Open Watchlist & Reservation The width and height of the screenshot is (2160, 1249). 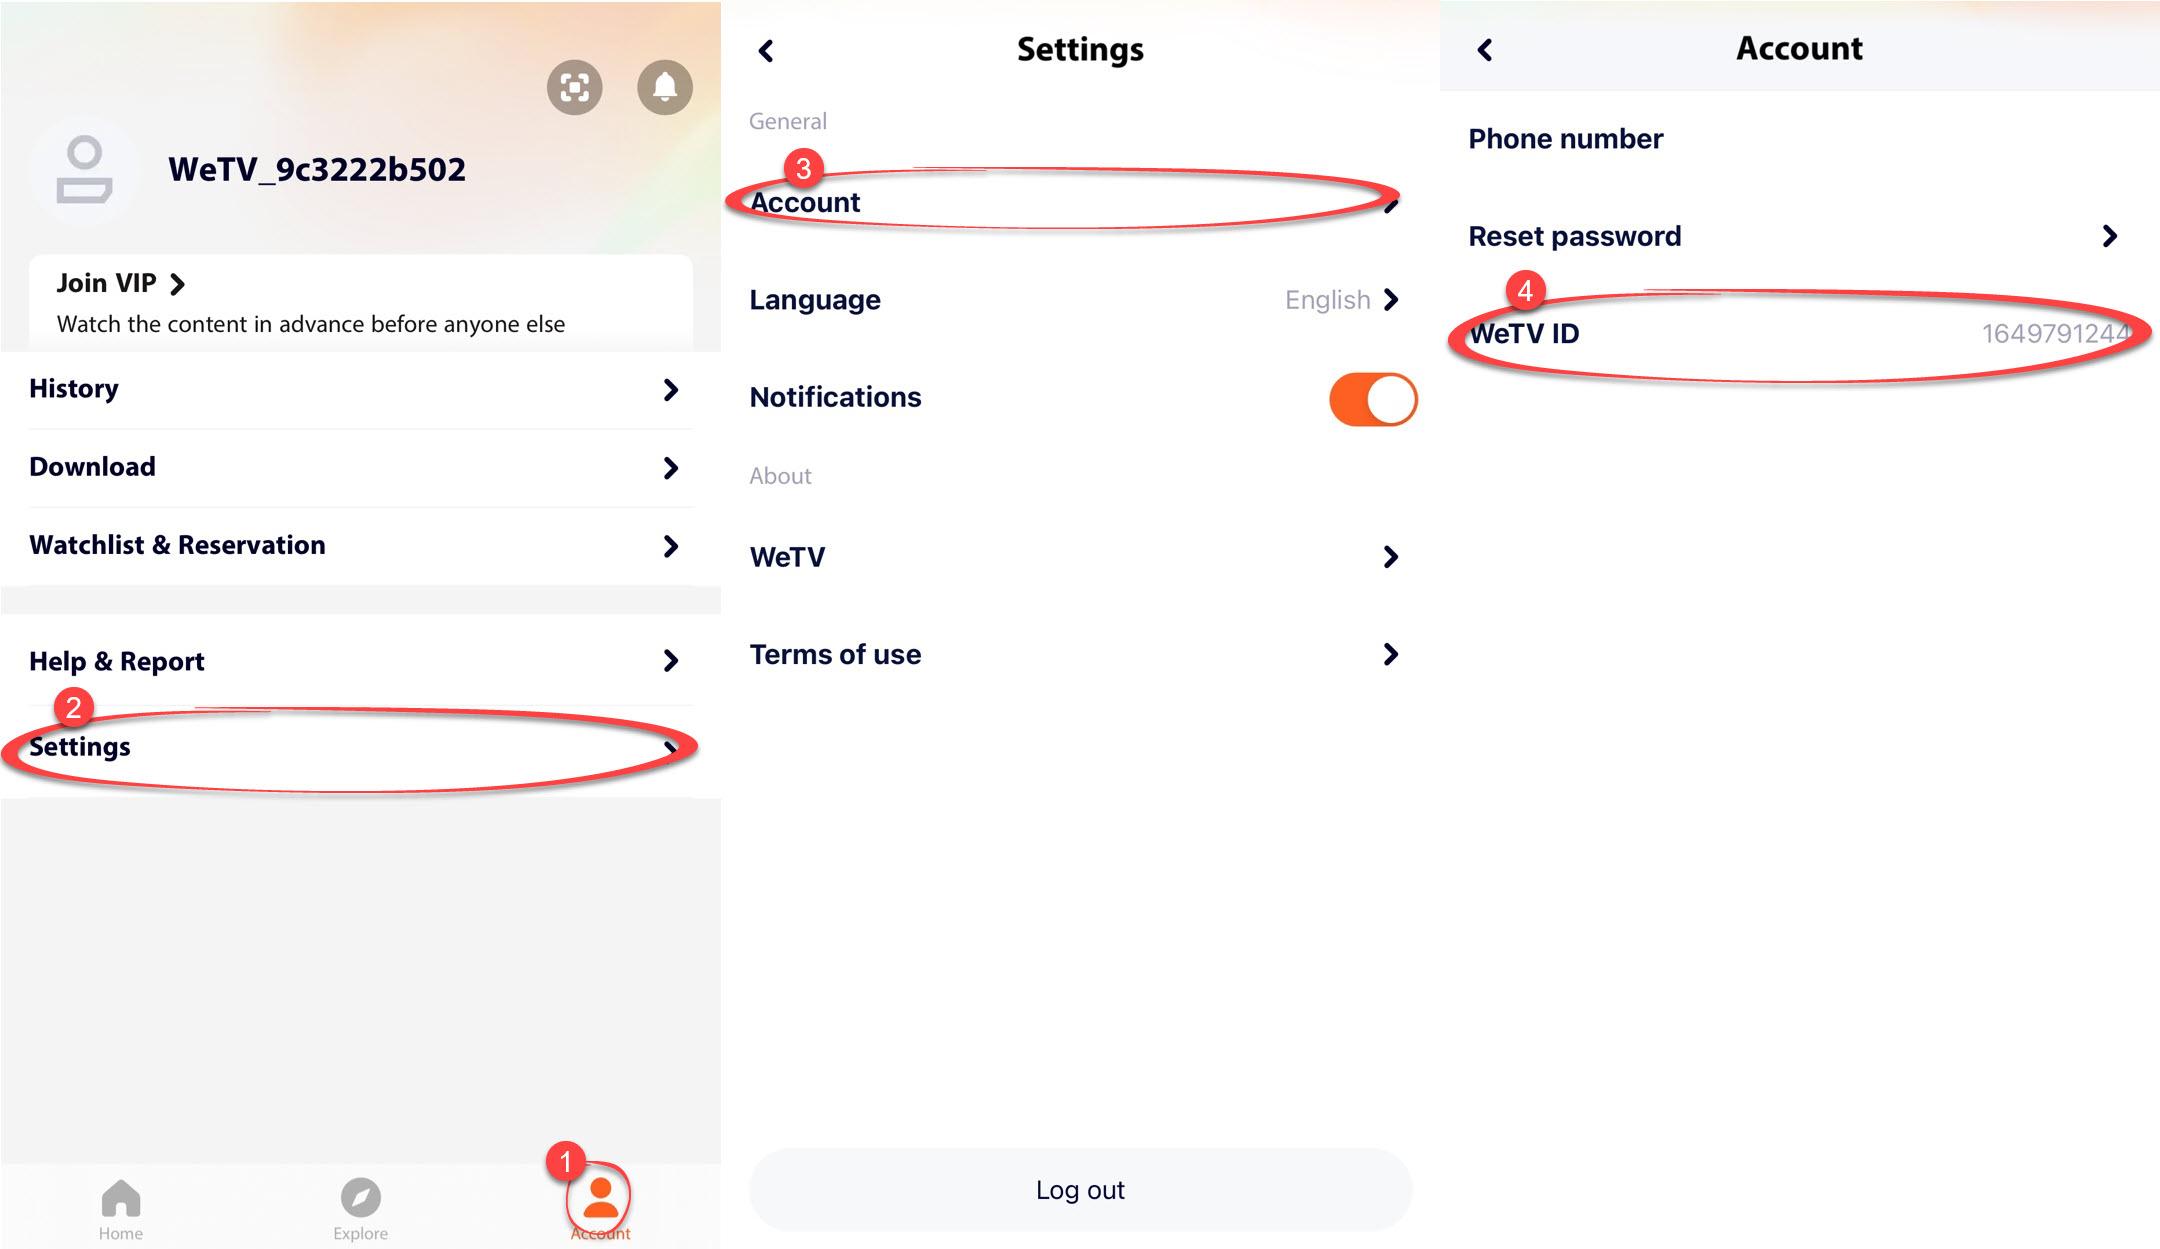tap(177, 545)
